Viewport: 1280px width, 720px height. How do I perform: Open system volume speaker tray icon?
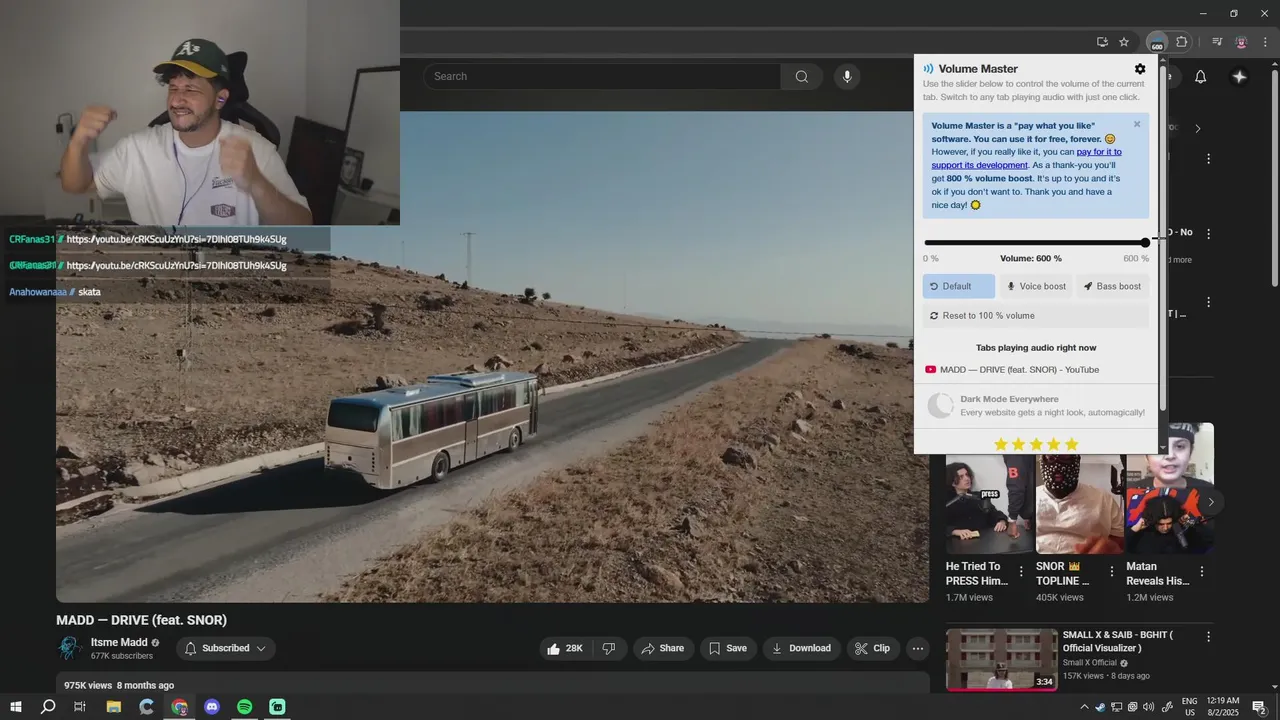[x=1149, y=707]
